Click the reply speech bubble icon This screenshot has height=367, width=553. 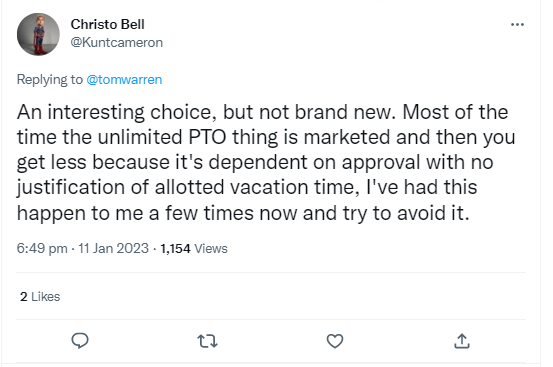[80, 341]
